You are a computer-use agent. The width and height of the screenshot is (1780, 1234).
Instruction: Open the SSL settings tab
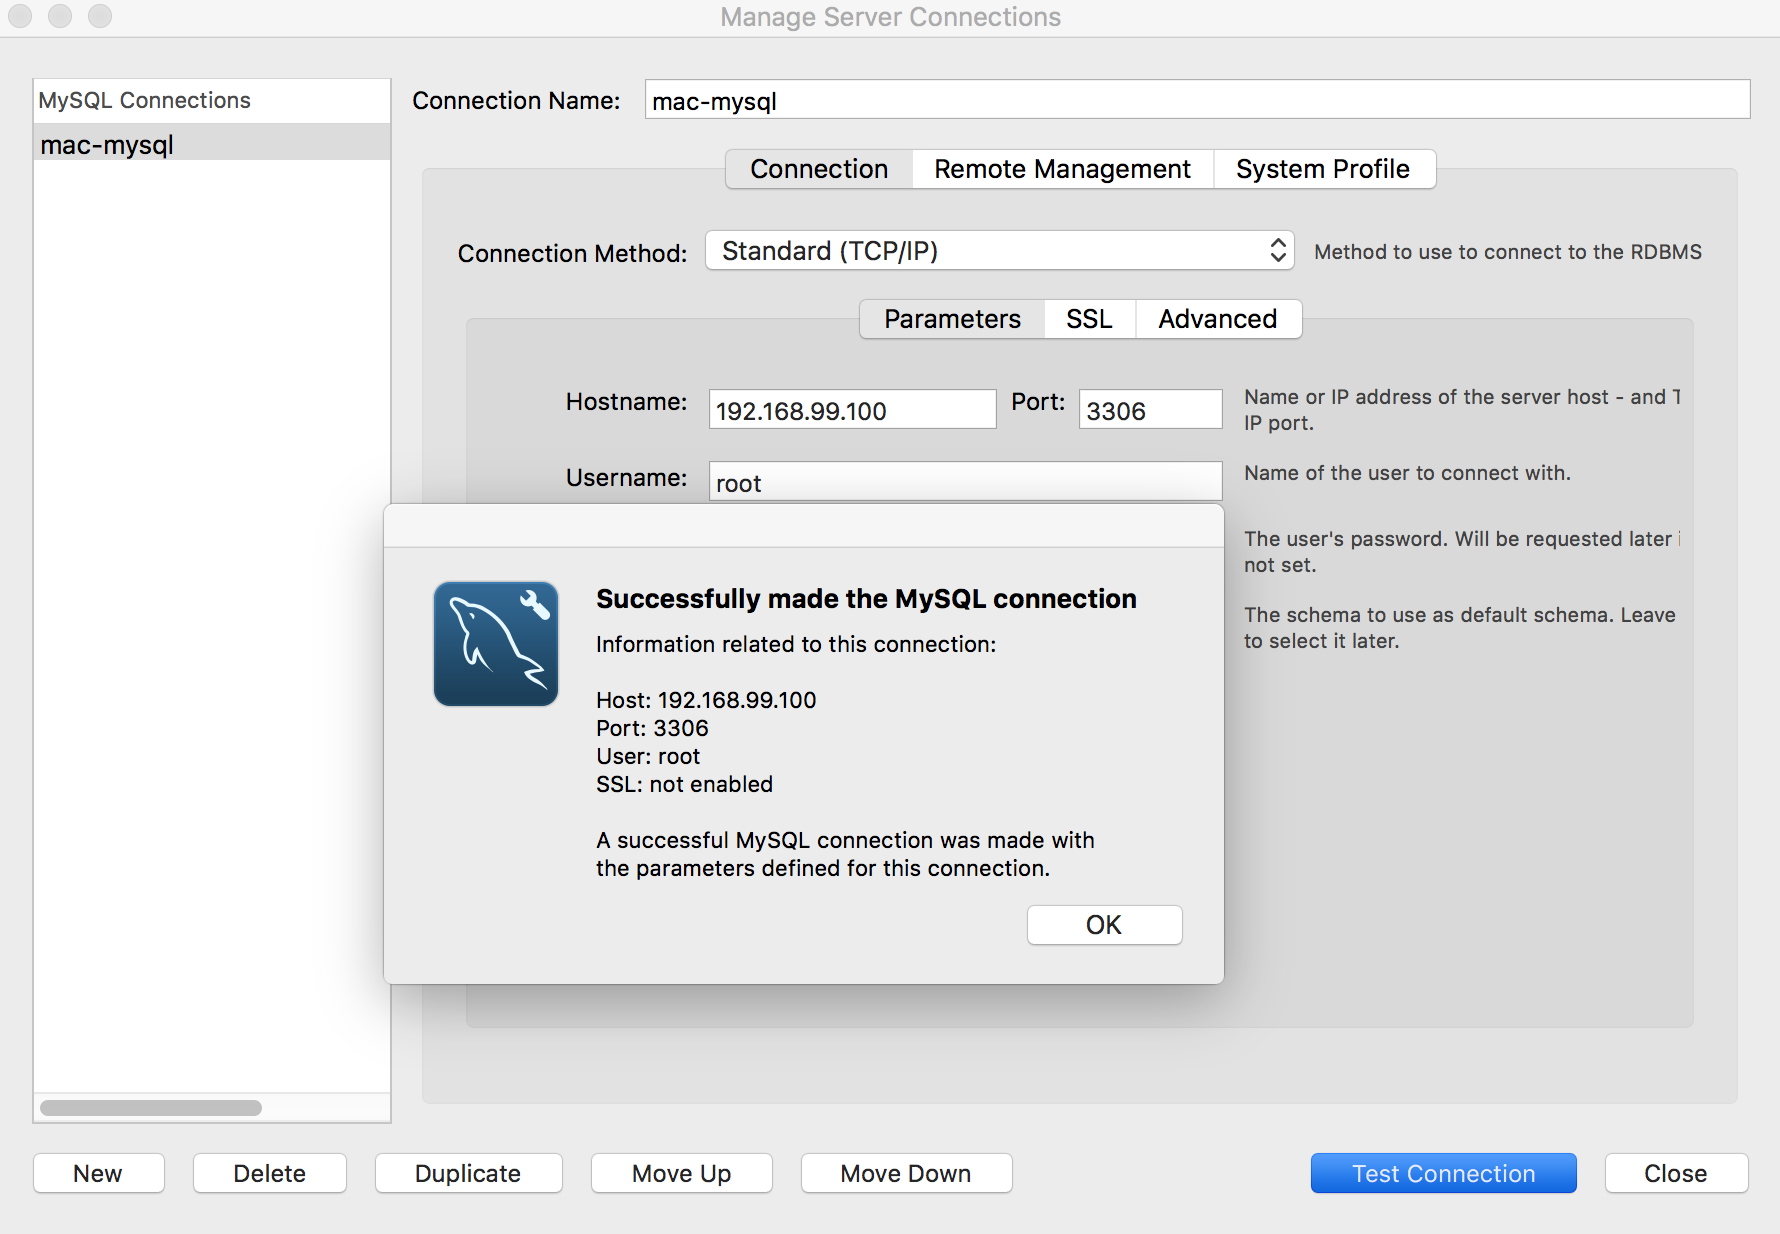[x=1089, y=319]
